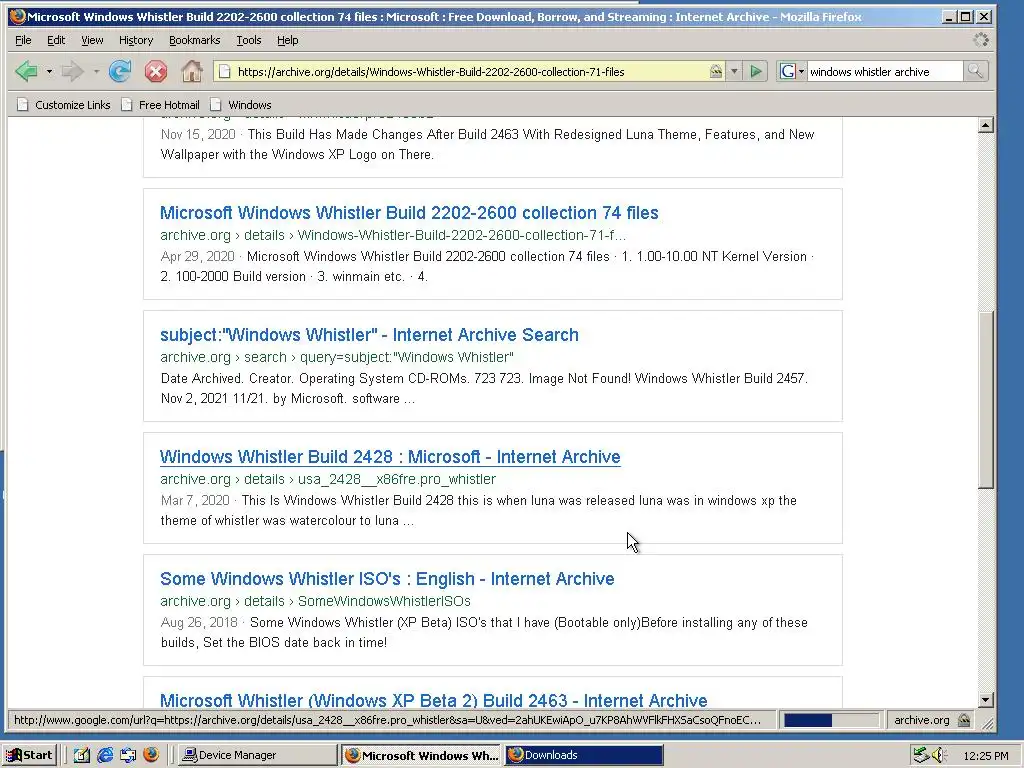Open the File menu
The image size is (1024, 768).
click(x=23, y=40)
